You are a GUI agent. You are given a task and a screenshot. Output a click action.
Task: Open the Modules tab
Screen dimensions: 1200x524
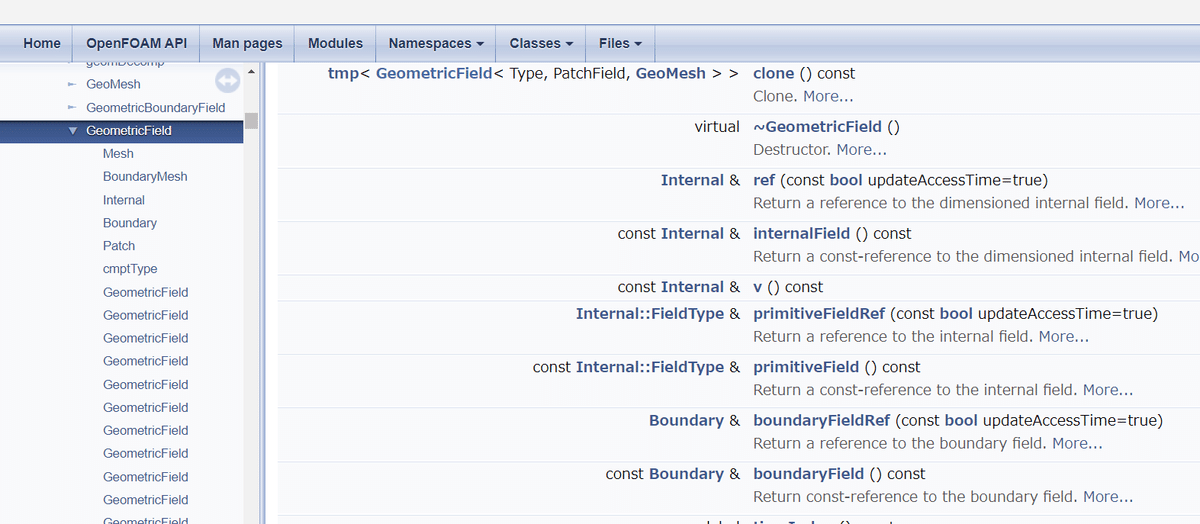point(335,43)
